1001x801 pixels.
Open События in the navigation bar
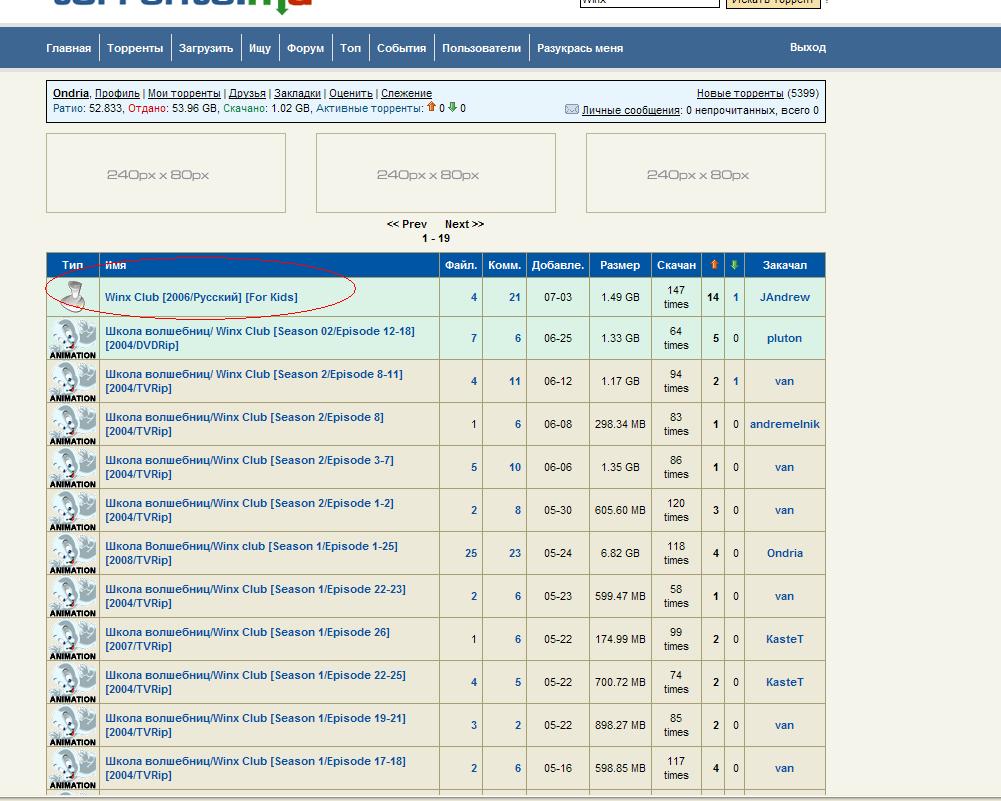(x=401, y=48)
